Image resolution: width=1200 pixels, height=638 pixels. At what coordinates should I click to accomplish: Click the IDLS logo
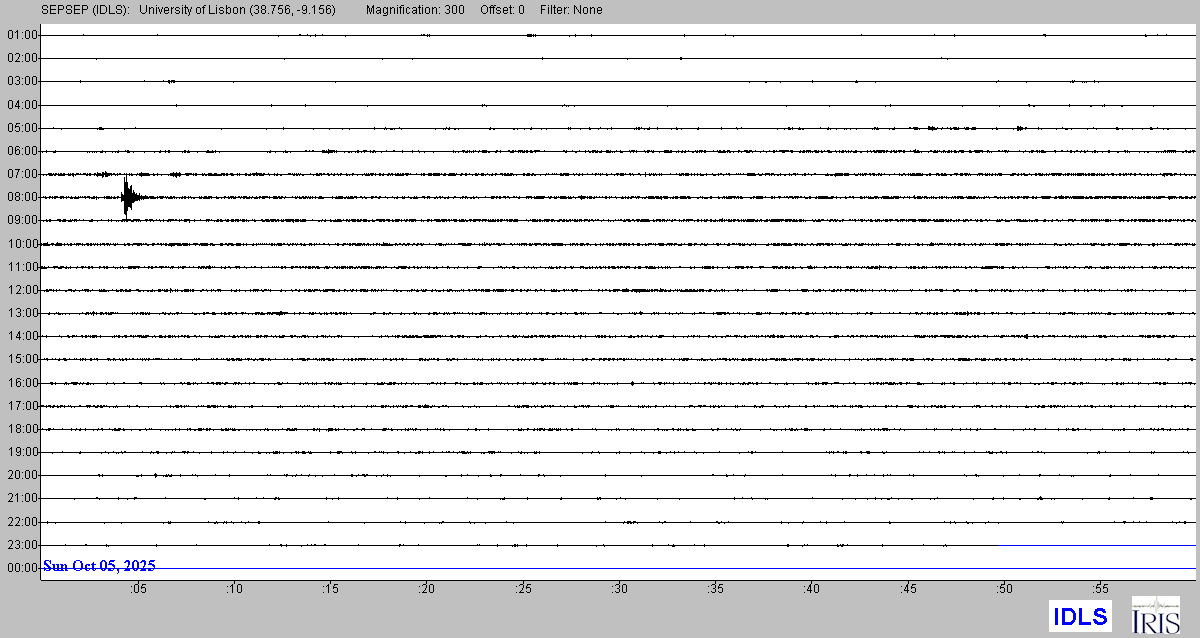[1080, 616]
